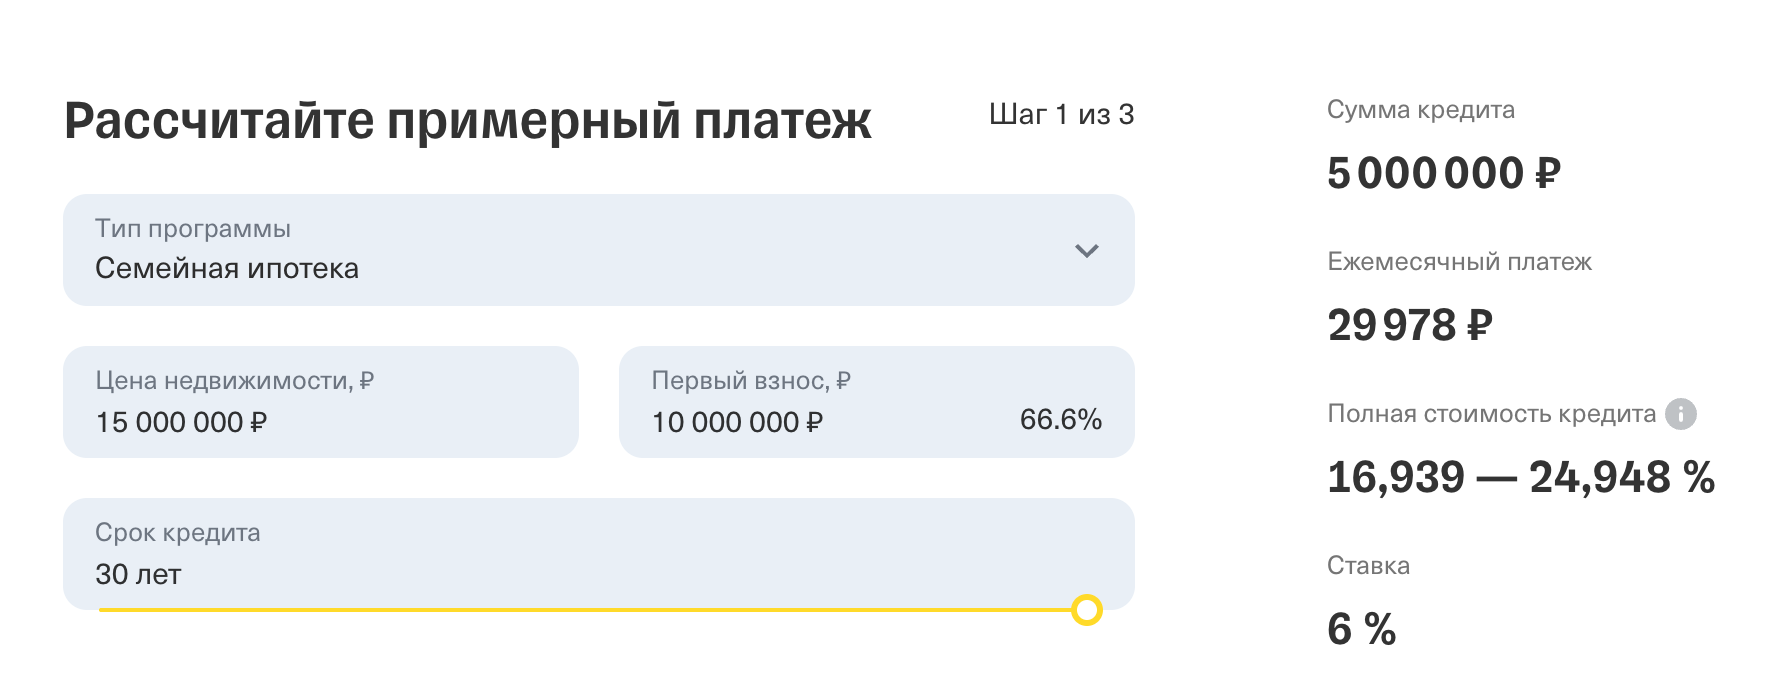Click the 66.6% down payment percentage
Image resolution: width=1778 pixels, height=680 pixels.
click(x=1061, y=419)
